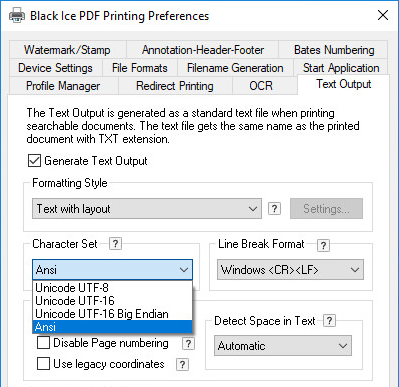Image resolution: width=399 pixels, height=387 pixels.
Task: Click the printer icon in title bar
Action: coord(17,15)
